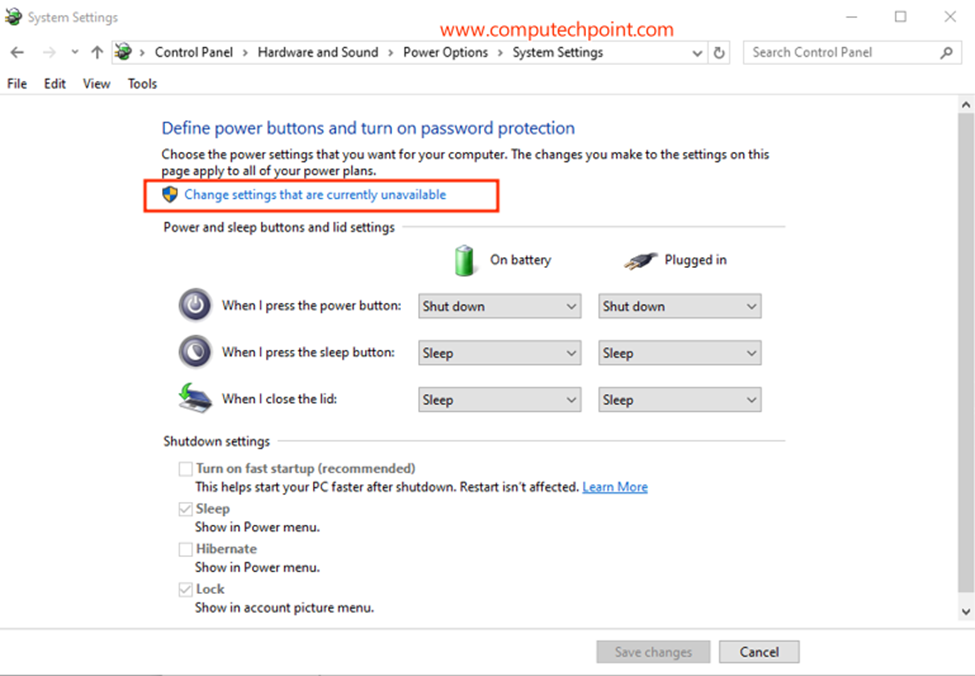Open sleep button Plugged in dropdown

pos(680,353)
